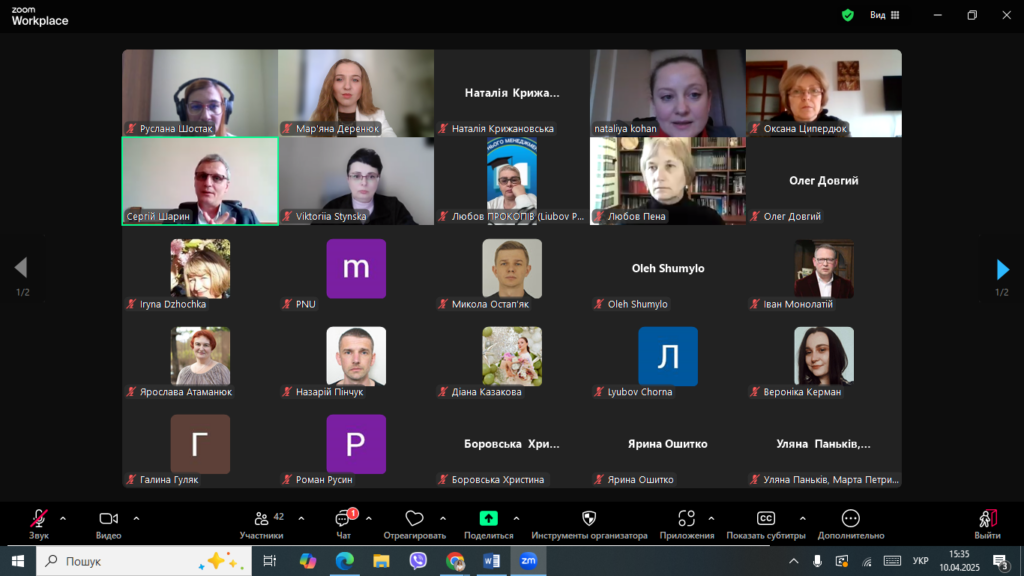1024x576 pixels.
Task: Expand the audio options arrow beside Звук
Action: point(63,518)
